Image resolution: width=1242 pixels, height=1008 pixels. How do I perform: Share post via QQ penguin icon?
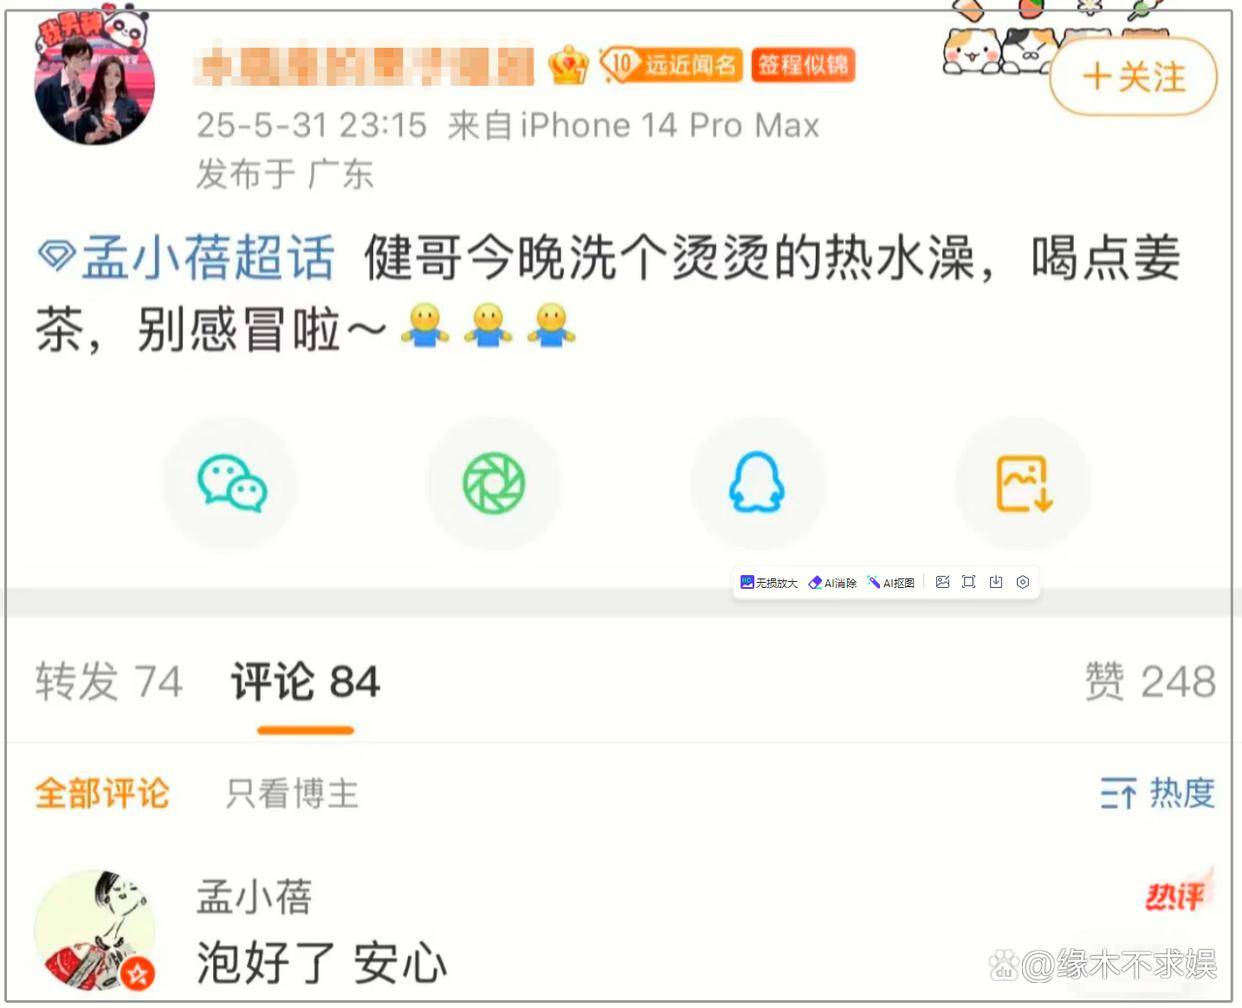[757, 483]
